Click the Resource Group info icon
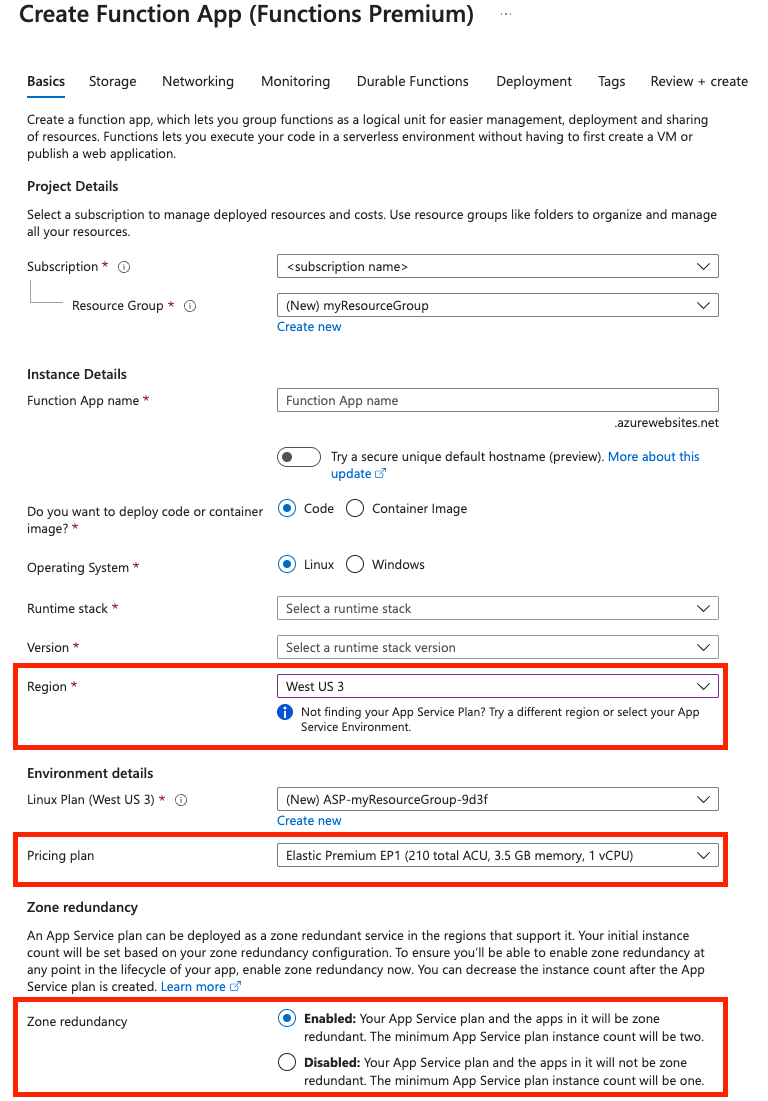The width and height of the screenshot is (768, 1101). tap(190, 305)
